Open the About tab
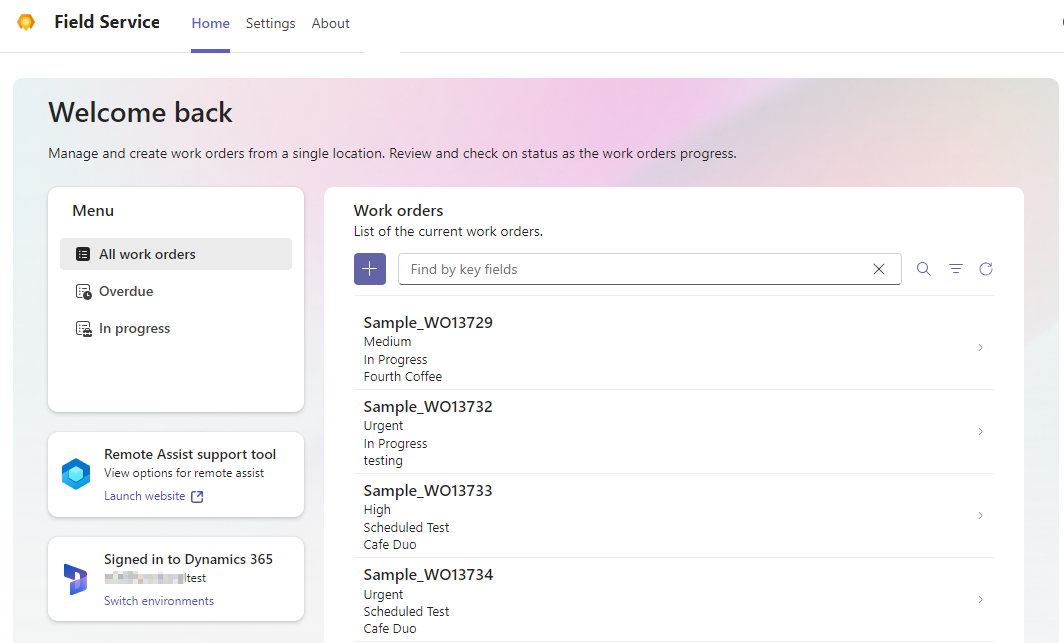This screenshot has height=643, width=1064. 330,23
